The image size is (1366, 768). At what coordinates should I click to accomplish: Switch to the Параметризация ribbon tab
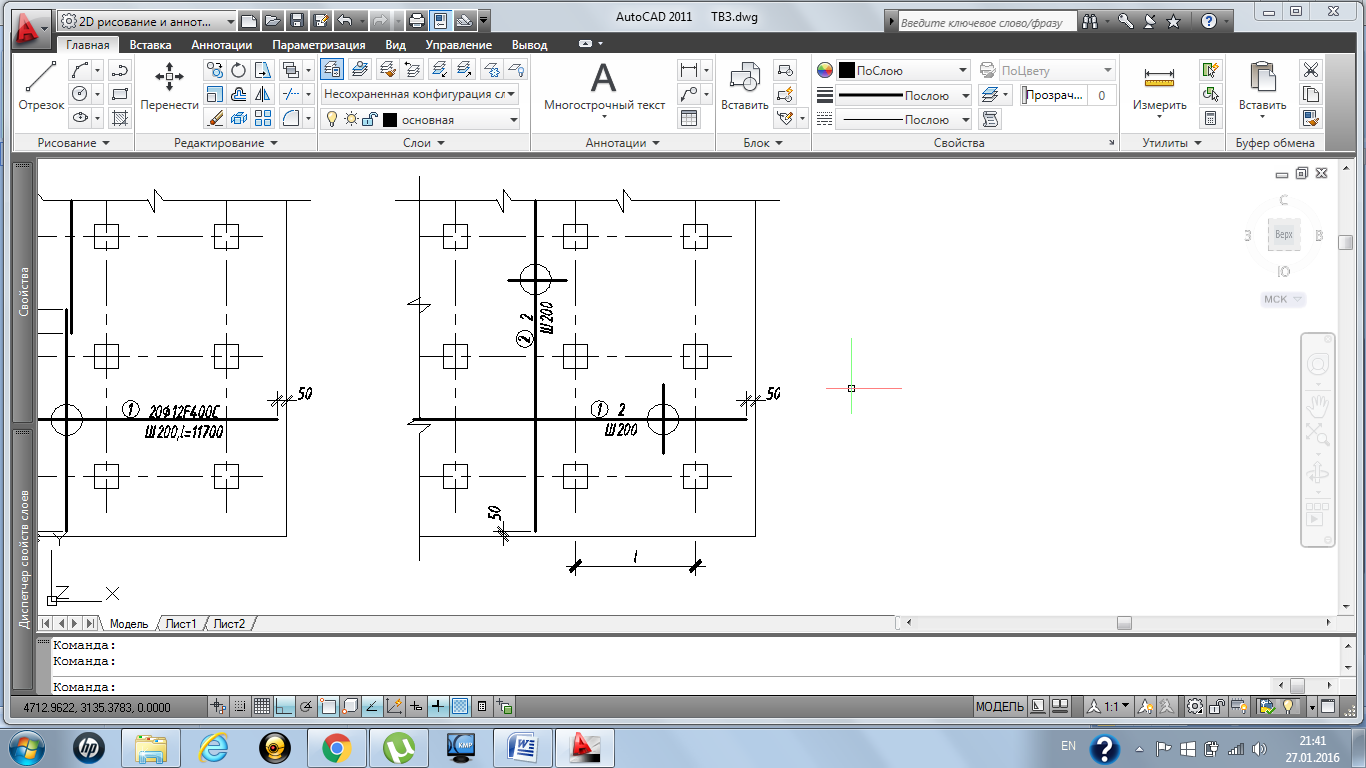click(318, 45)
